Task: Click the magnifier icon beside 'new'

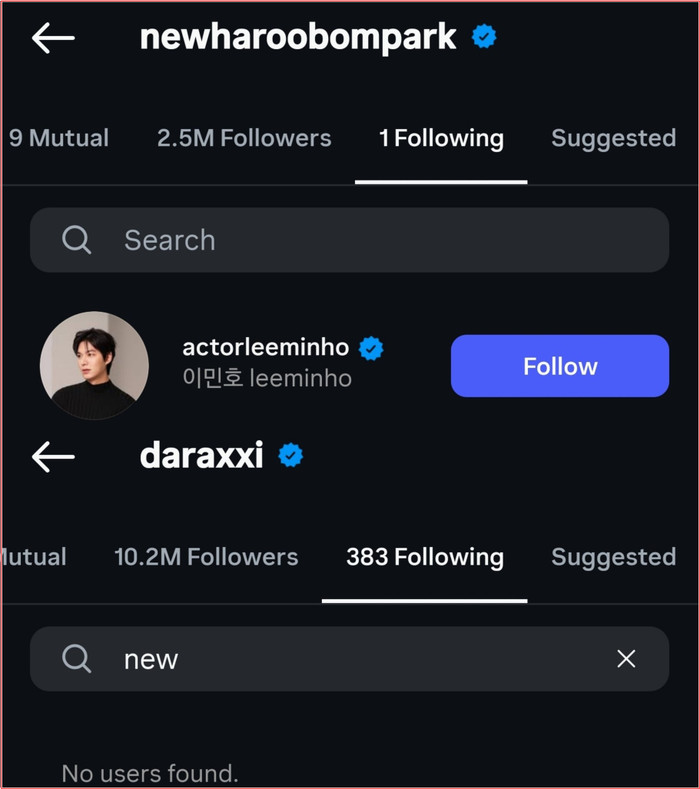Action: [77, 659]
